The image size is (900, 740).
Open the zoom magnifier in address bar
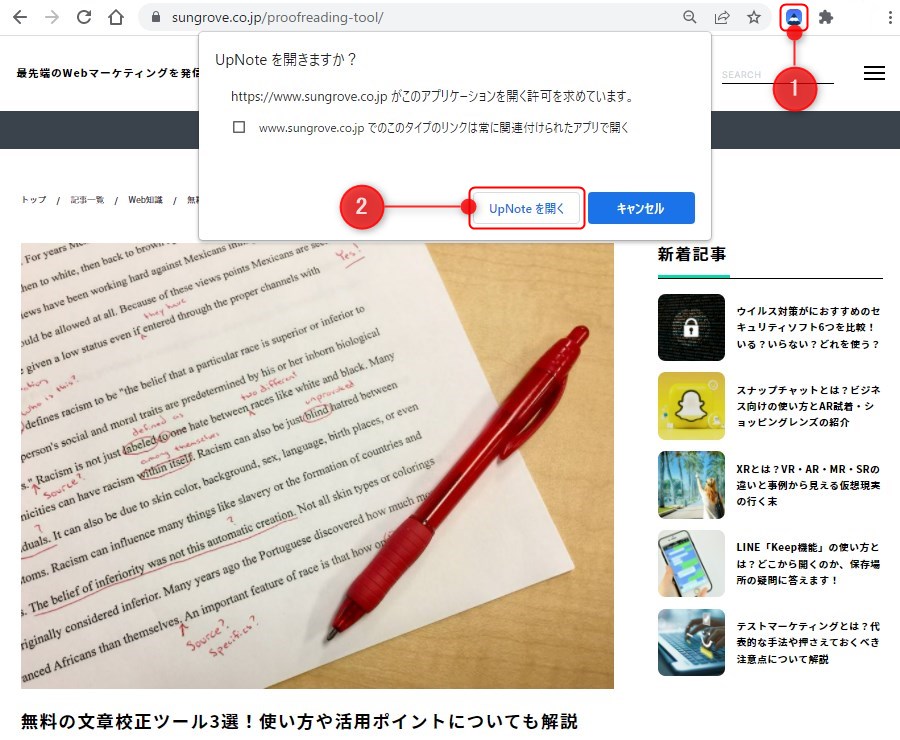[690, 17]
